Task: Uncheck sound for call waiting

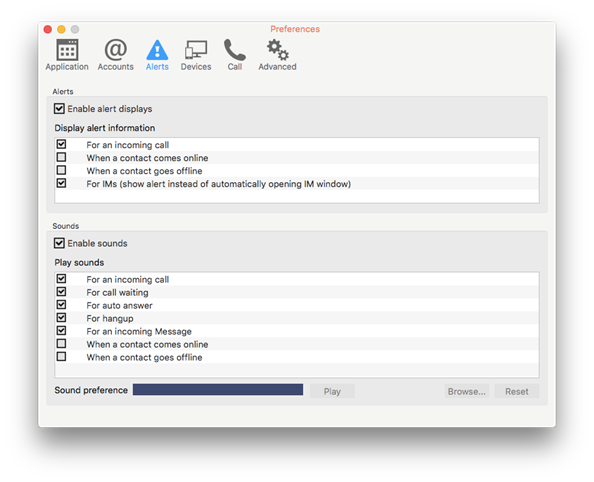Action: coord(61,292)
